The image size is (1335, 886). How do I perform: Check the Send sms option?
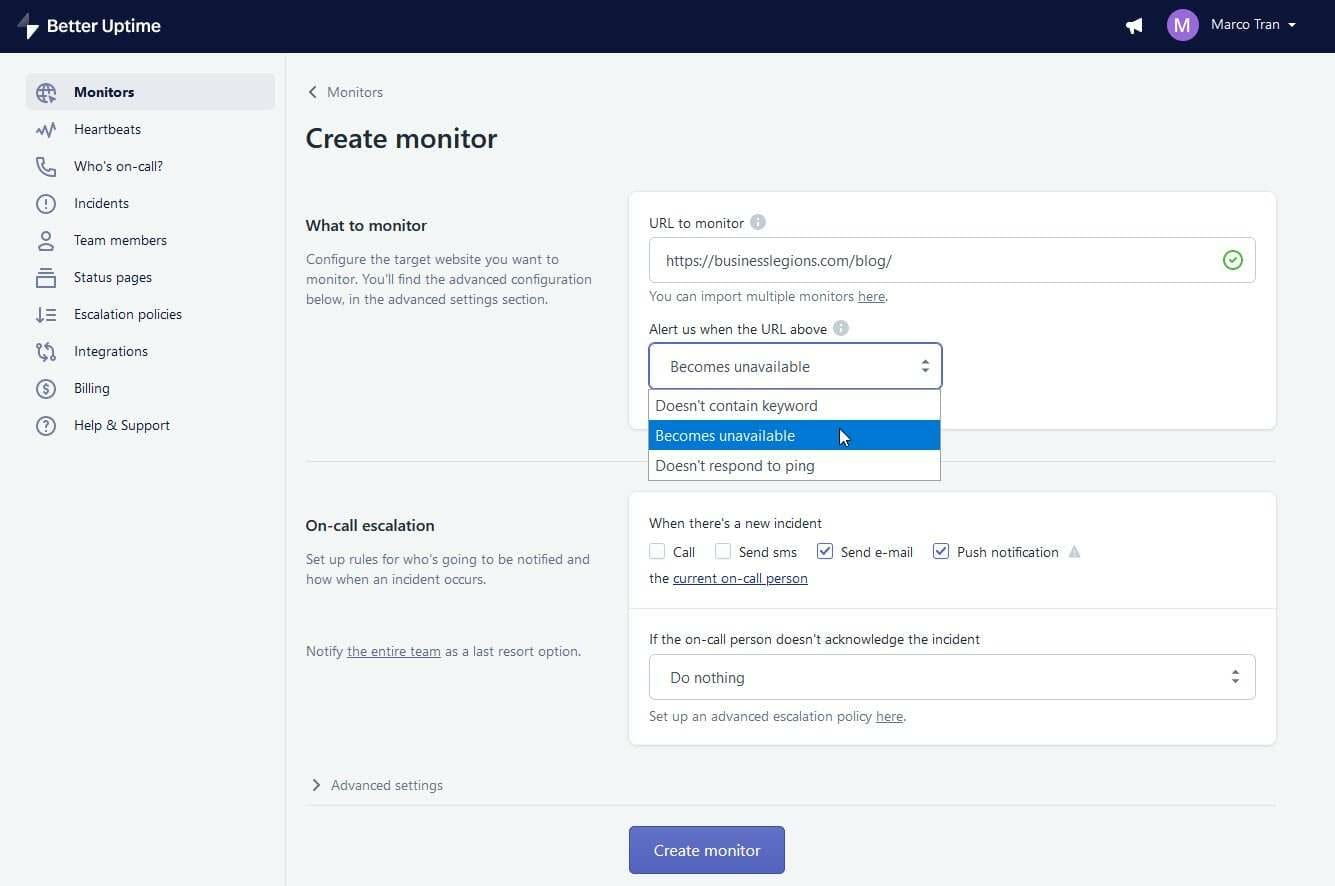tap(723, 551)
